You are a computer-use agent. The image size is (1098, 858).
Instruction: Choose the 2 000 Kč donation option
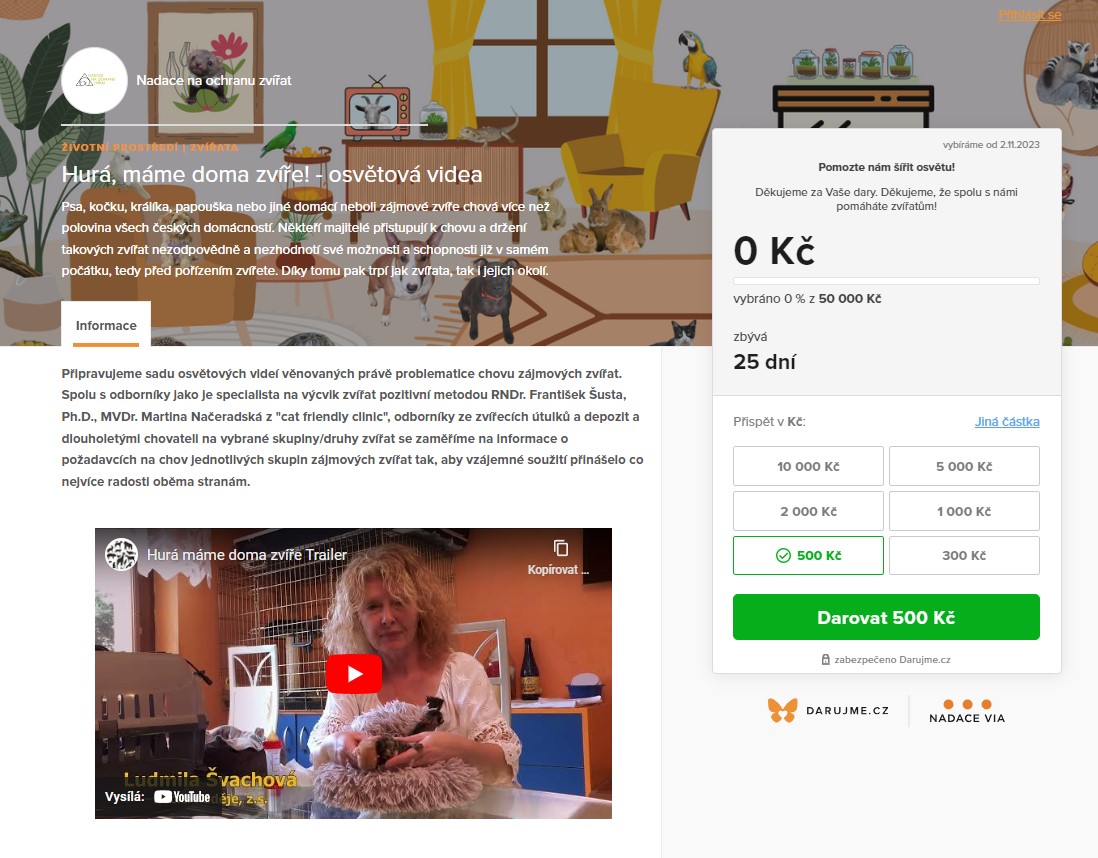808,511
